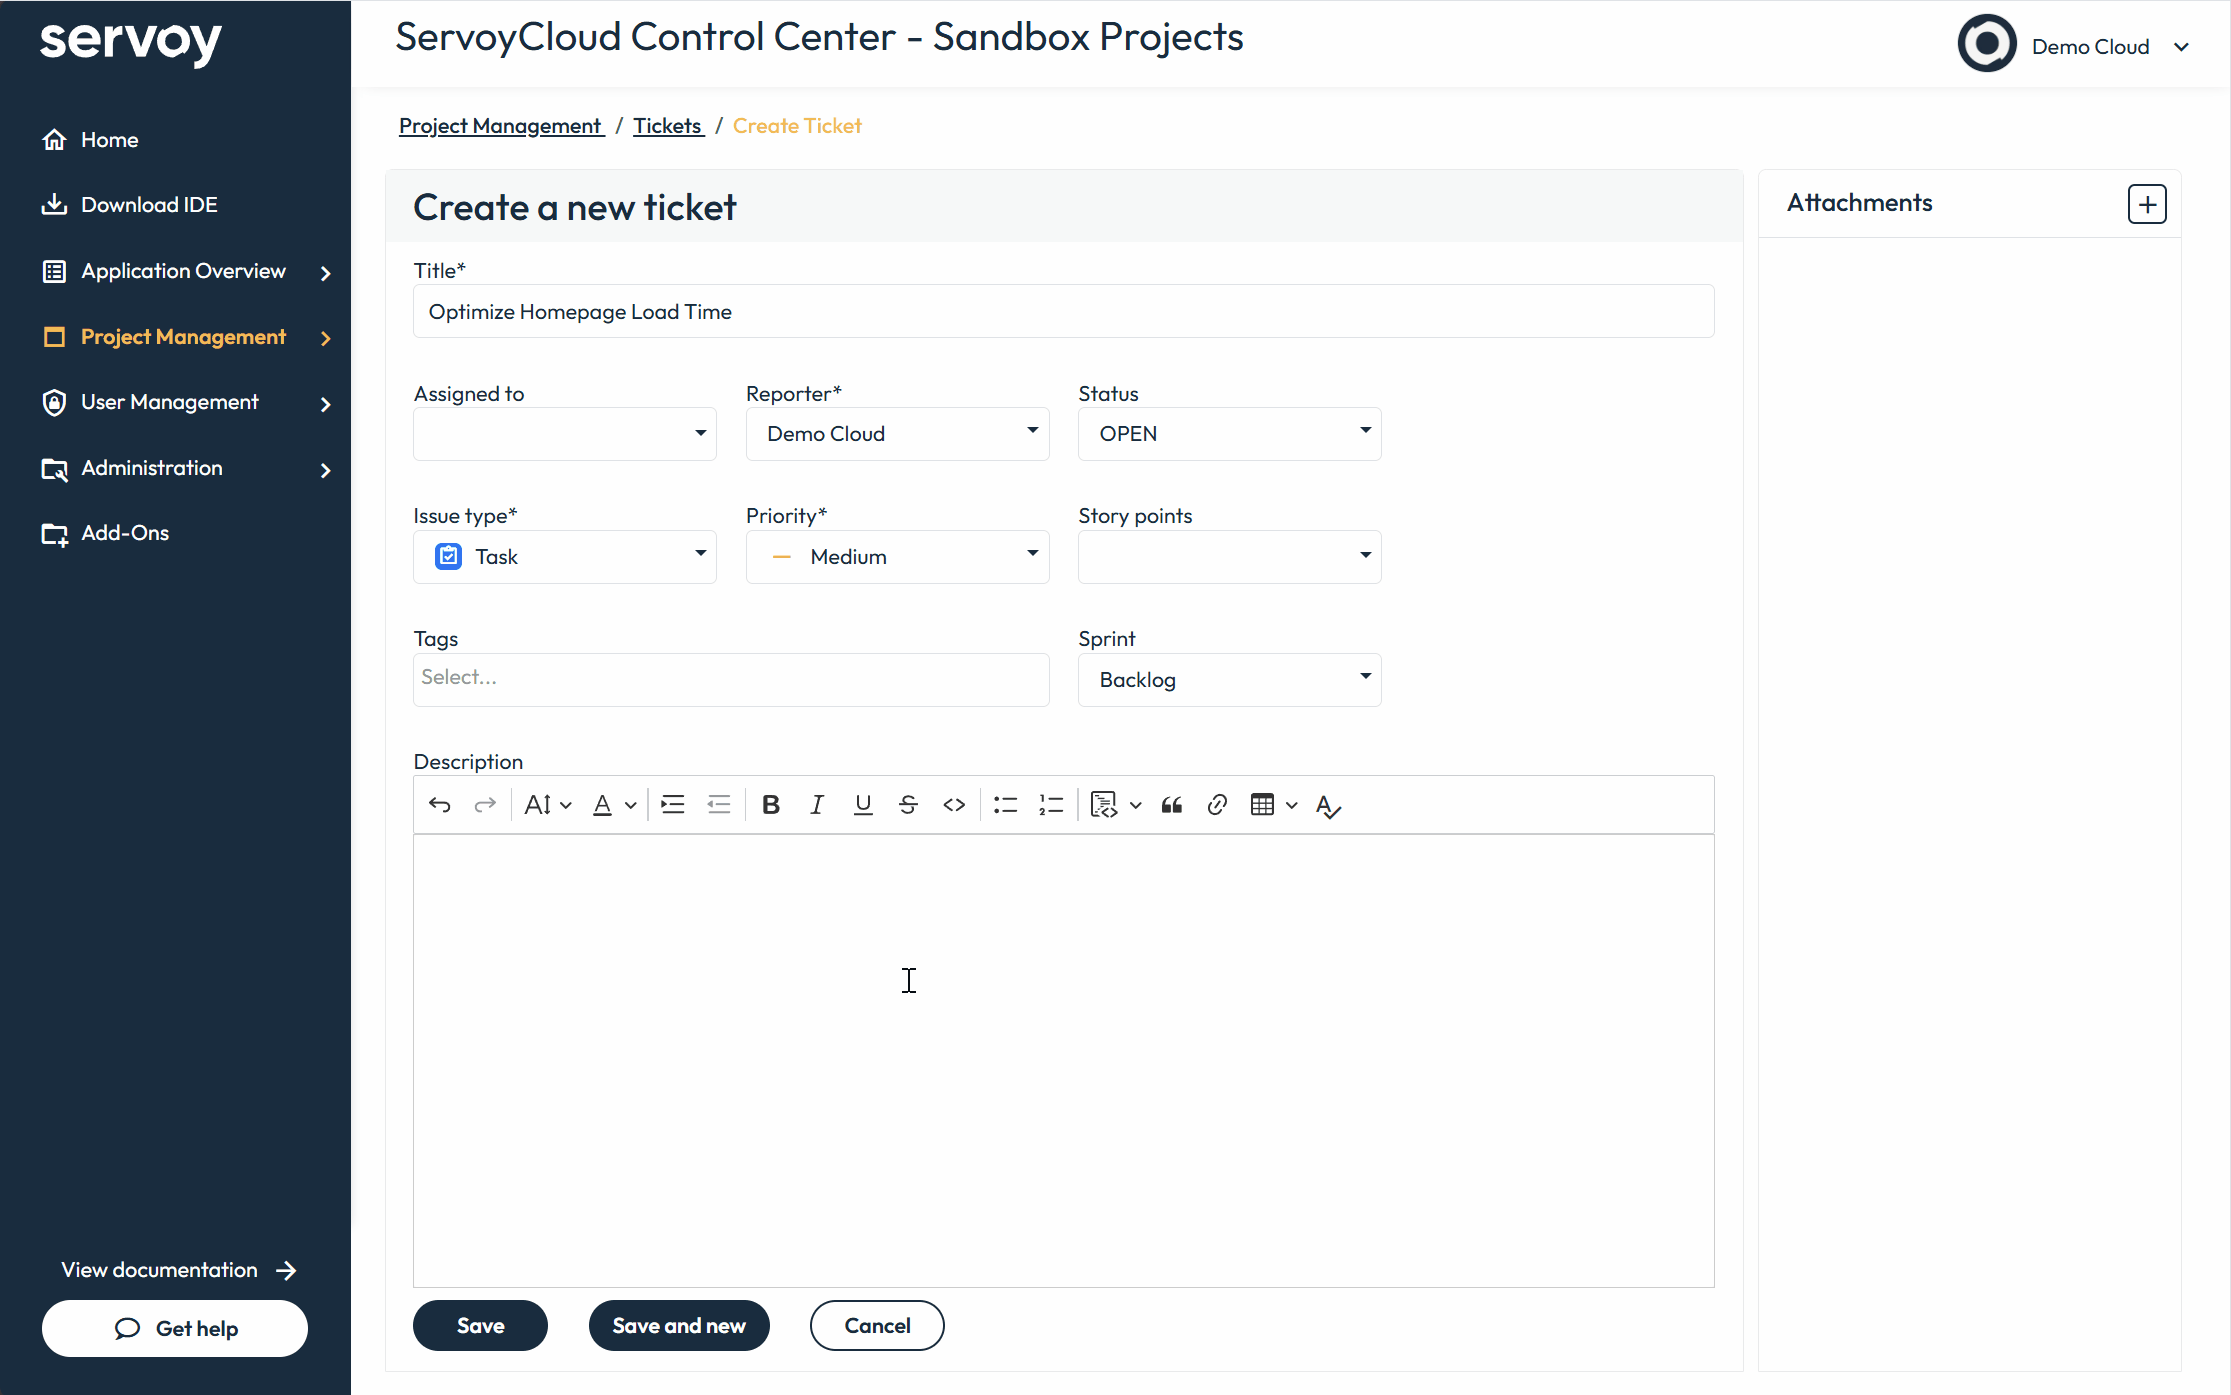Open the Sprint Backlog dropdown
The height and width of the screenshot is (1395, 2231).
click(x=1229, y=680)
